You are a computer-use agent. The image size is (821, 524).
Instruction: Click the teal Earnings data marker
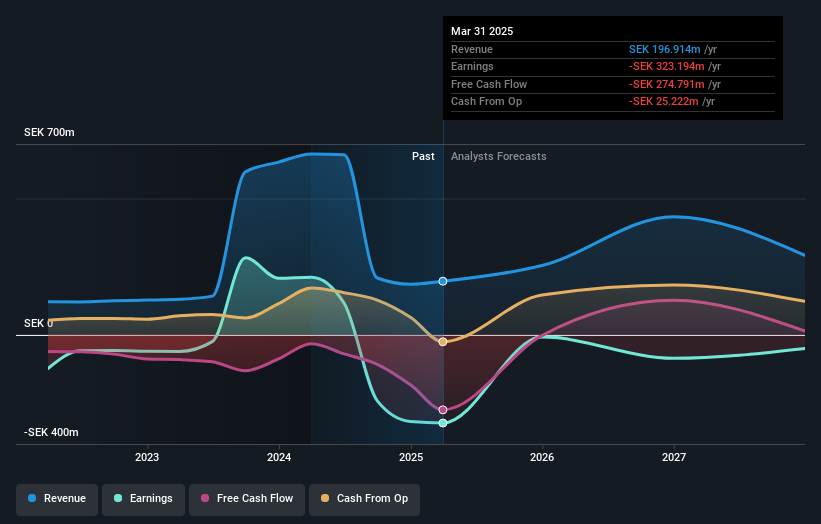pyautogui.click(x=443, y=423)
